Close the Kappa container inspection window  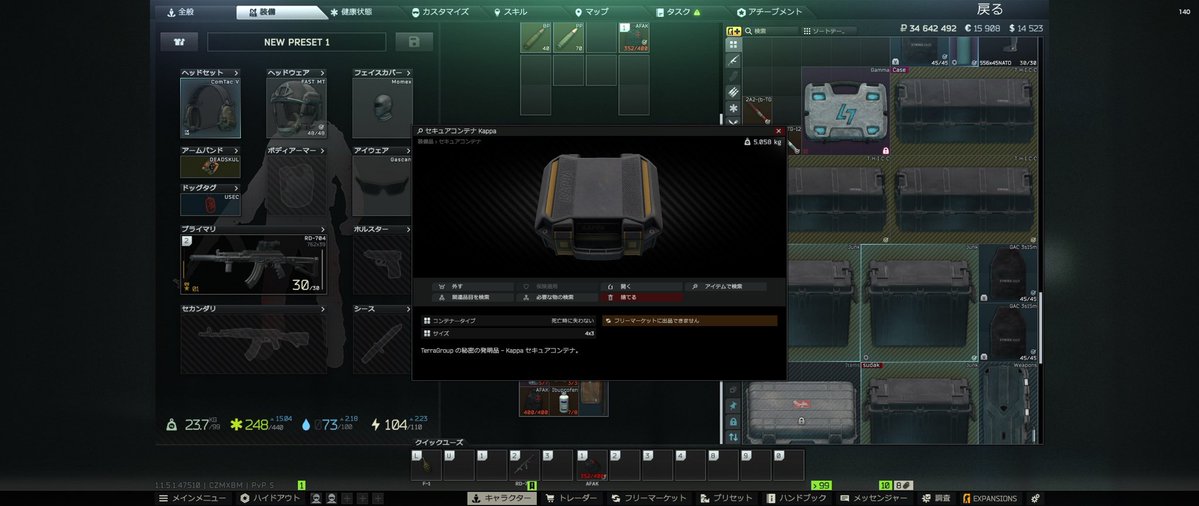pos(778,131)
